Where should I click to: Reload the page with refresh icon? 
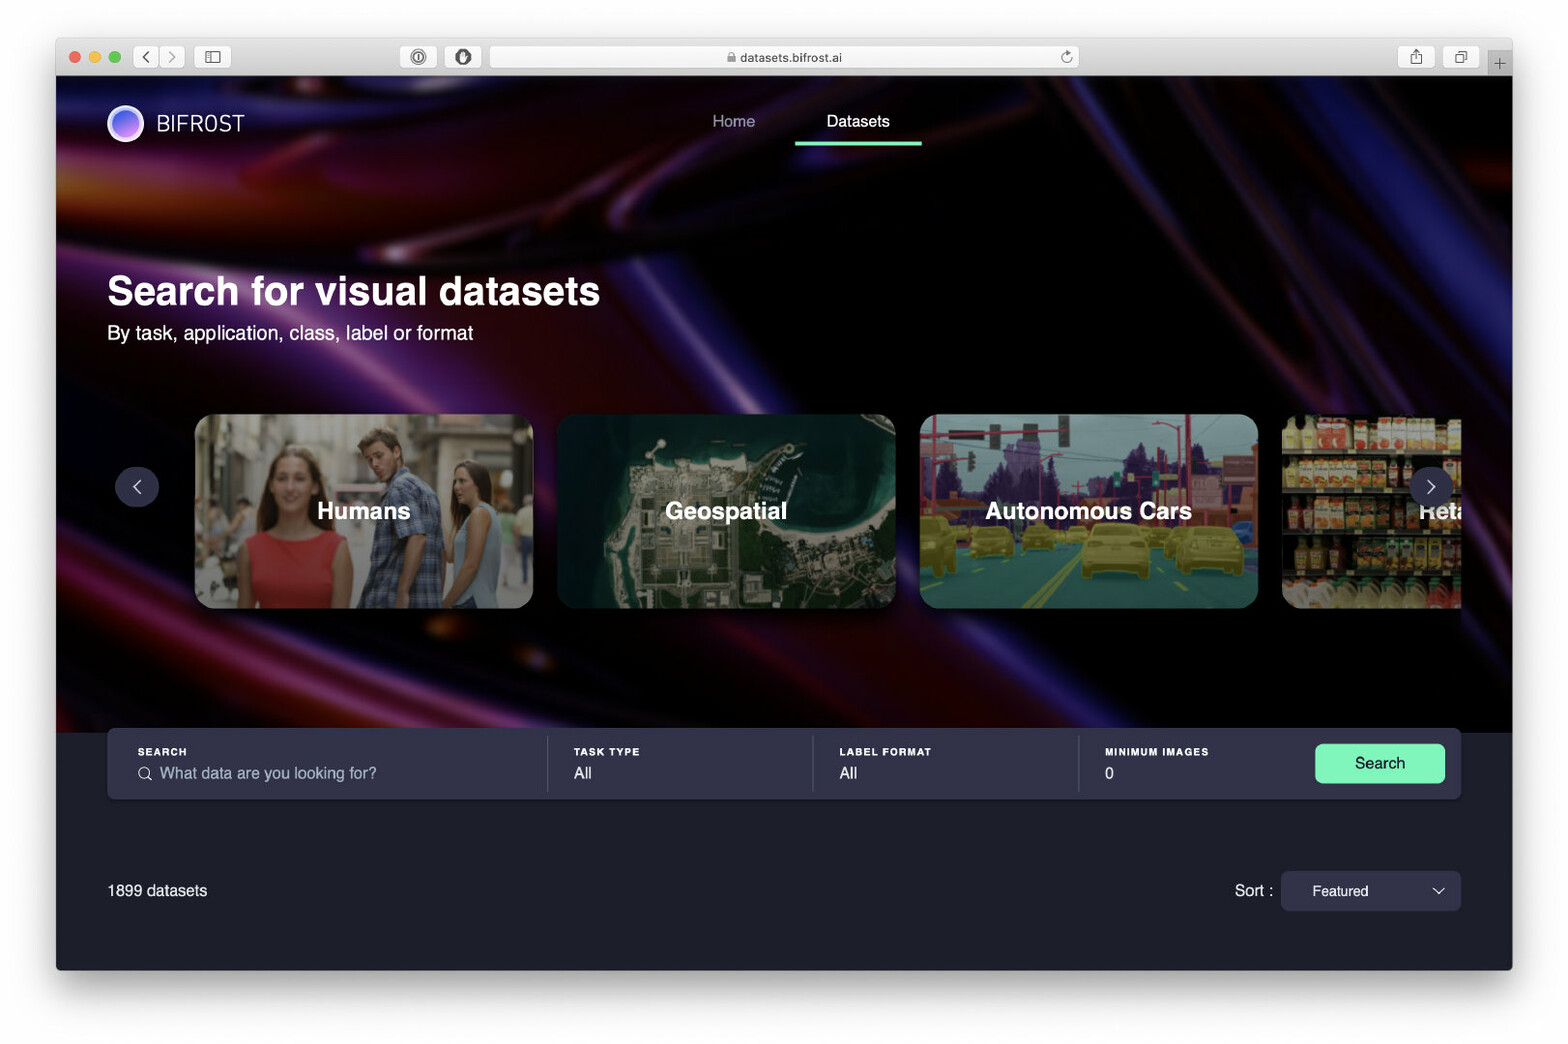(x=1066, y=57)
